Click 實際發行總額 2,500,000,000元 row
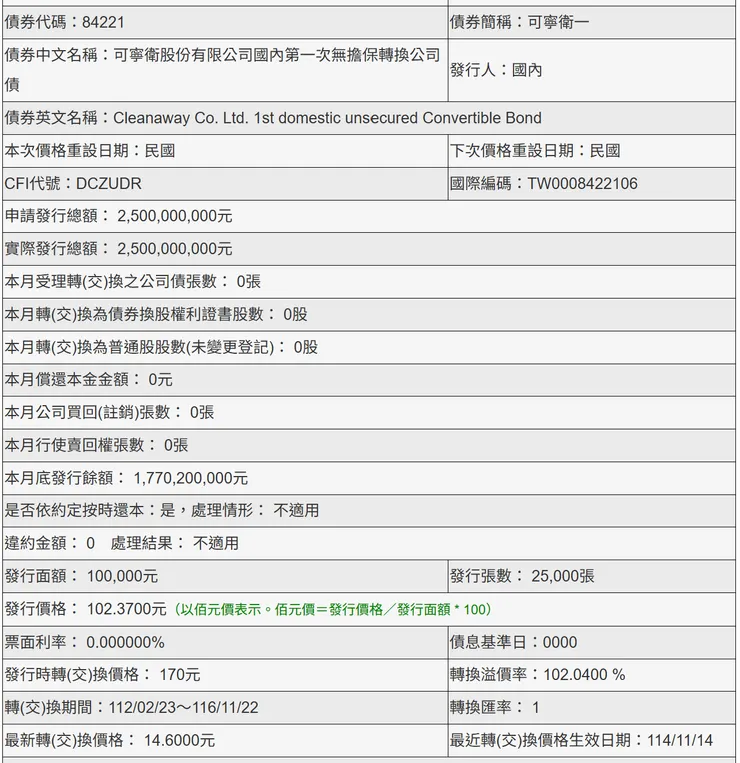Viewport: 740px width, 763px height. tap(369, 249)
